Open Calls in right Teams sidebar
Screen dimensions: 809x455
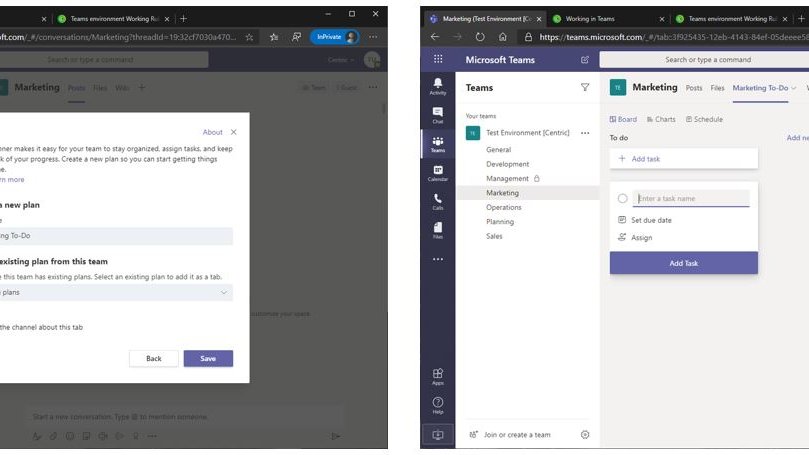pos(438,202)
